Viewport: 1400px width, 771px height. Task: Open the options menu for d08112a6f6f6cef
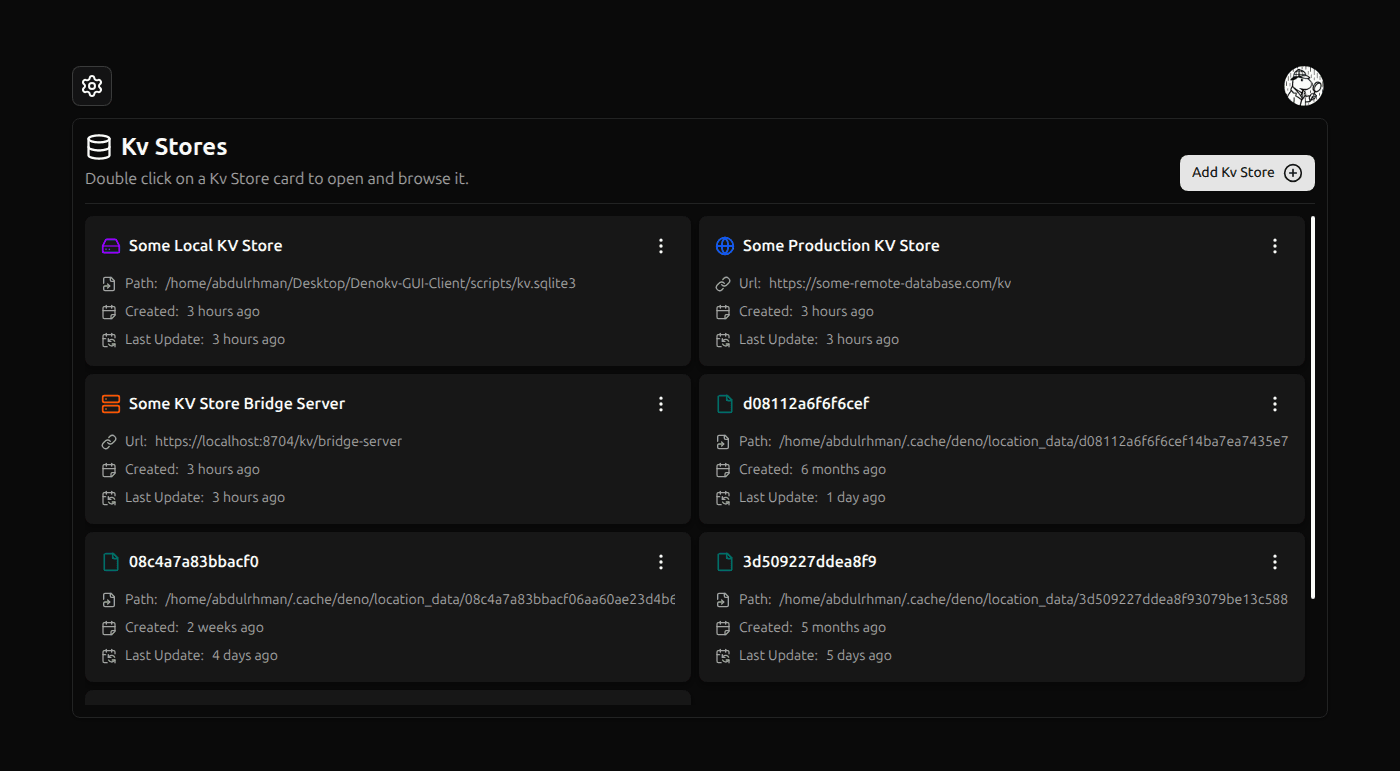[x=1275, y=403]
